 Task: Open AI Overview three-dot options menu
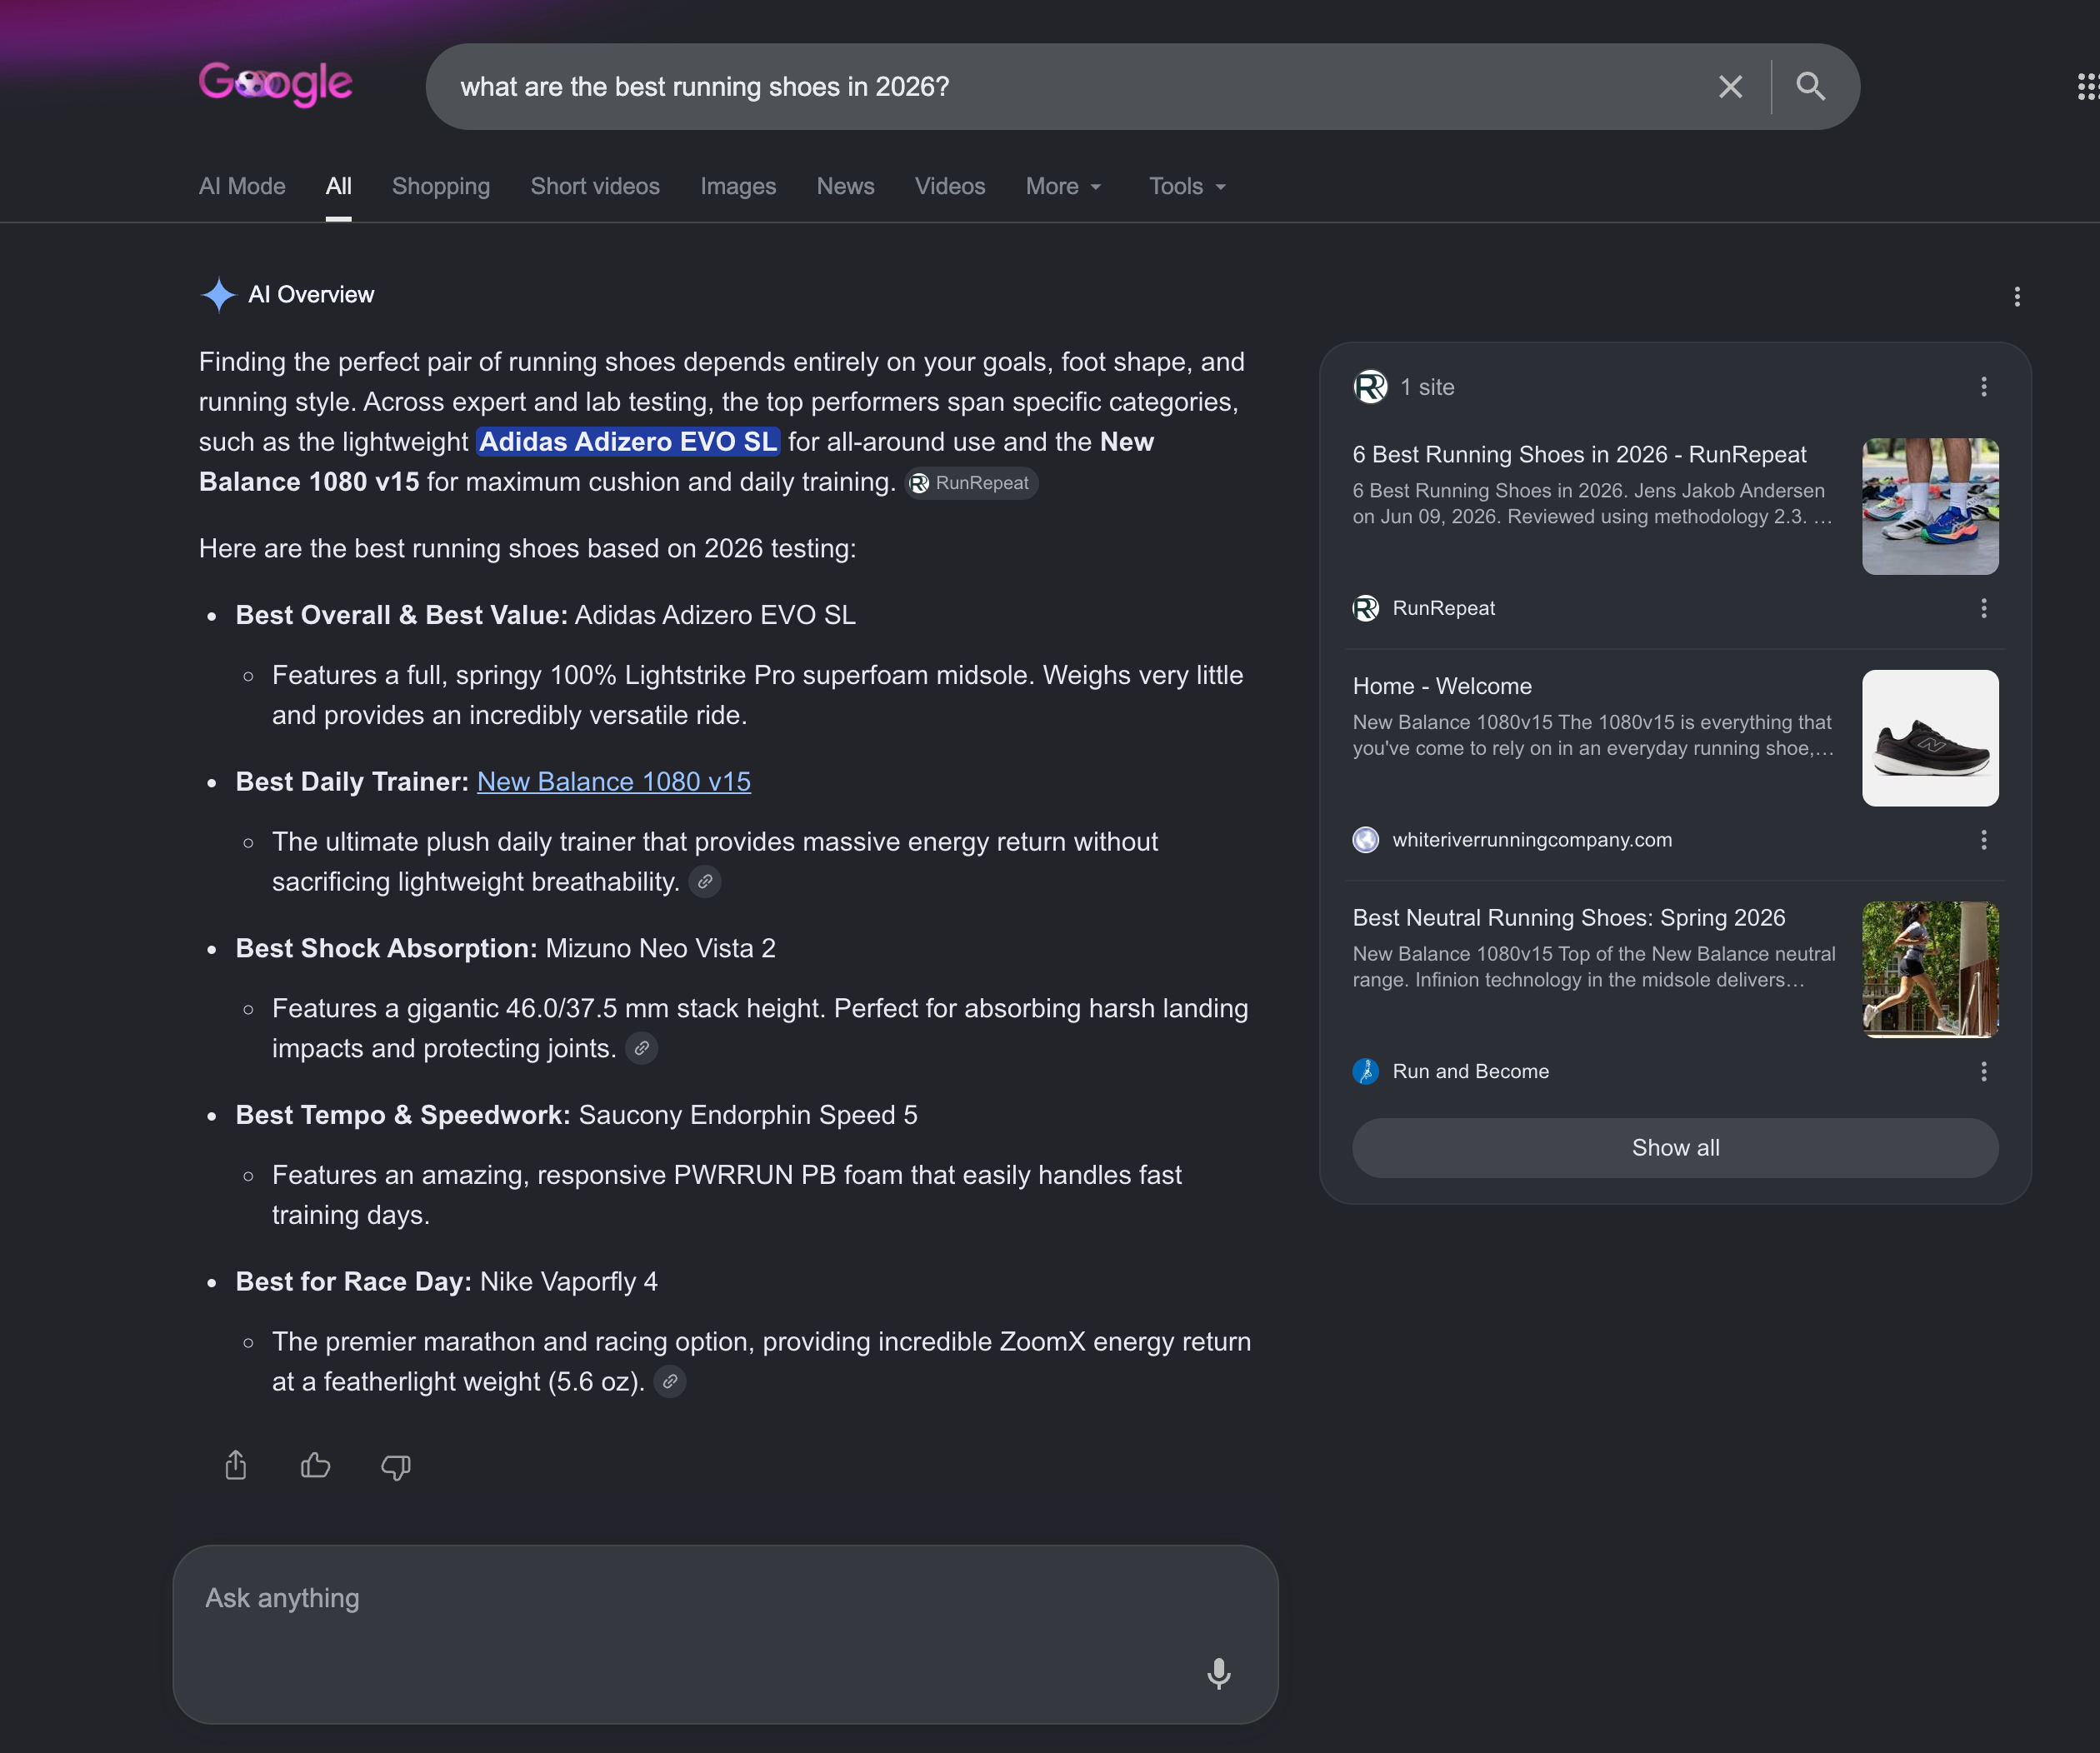click(x=2016, y=297)
